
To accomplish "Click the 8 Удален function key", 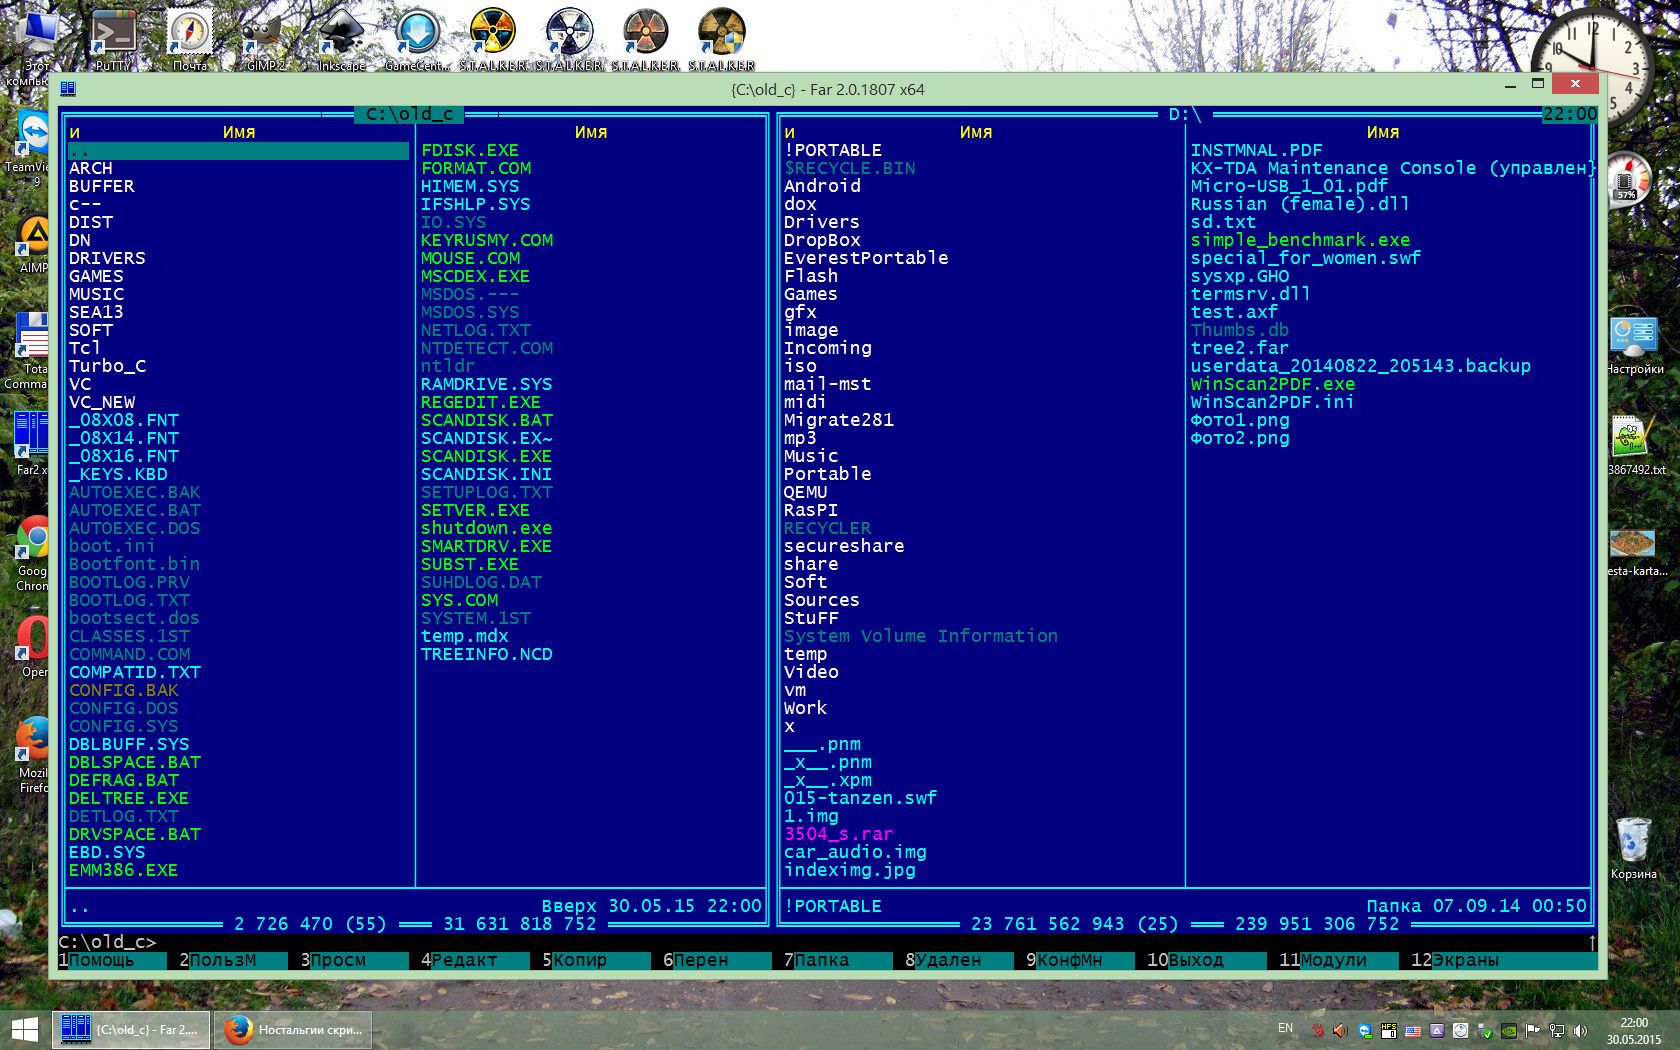I will point(959,960).
